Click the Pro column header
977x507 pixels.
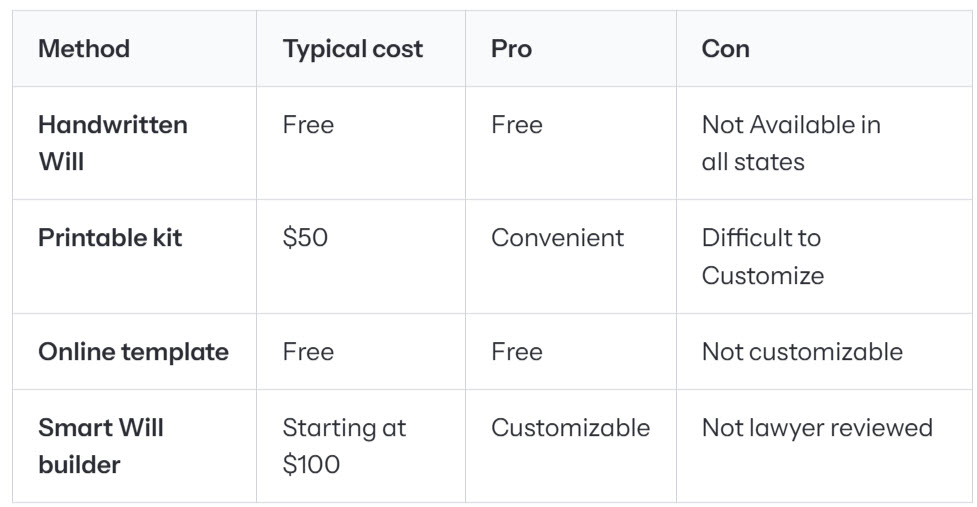pos(512,49)
